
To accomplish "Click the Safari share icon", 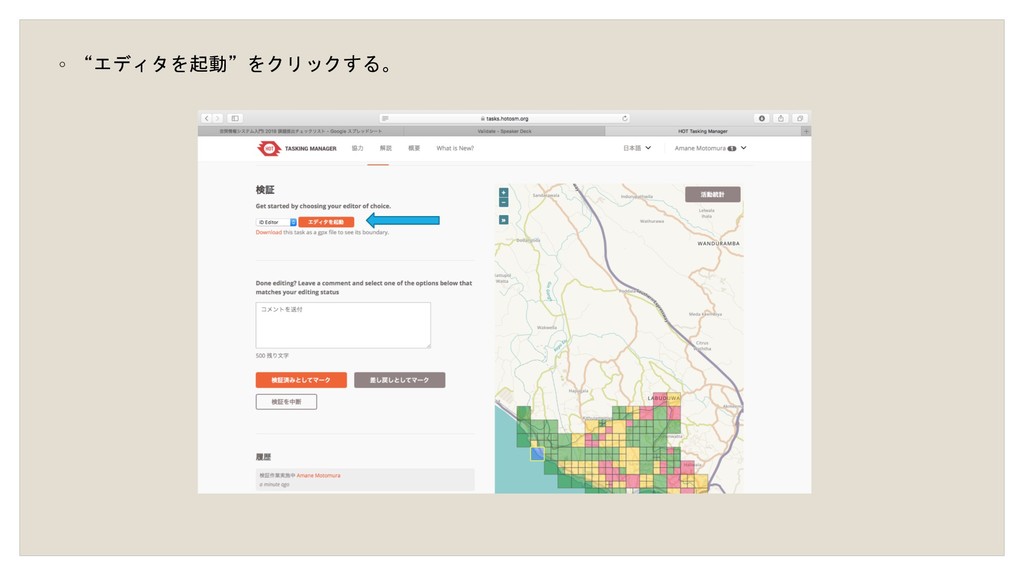I will click(780, 118).
